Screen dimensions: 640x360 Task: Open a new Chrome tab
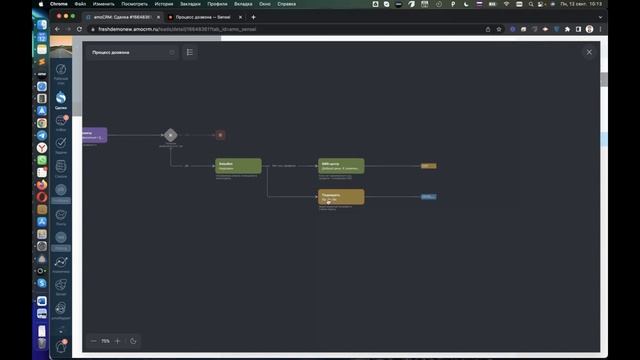coord(253,17)
